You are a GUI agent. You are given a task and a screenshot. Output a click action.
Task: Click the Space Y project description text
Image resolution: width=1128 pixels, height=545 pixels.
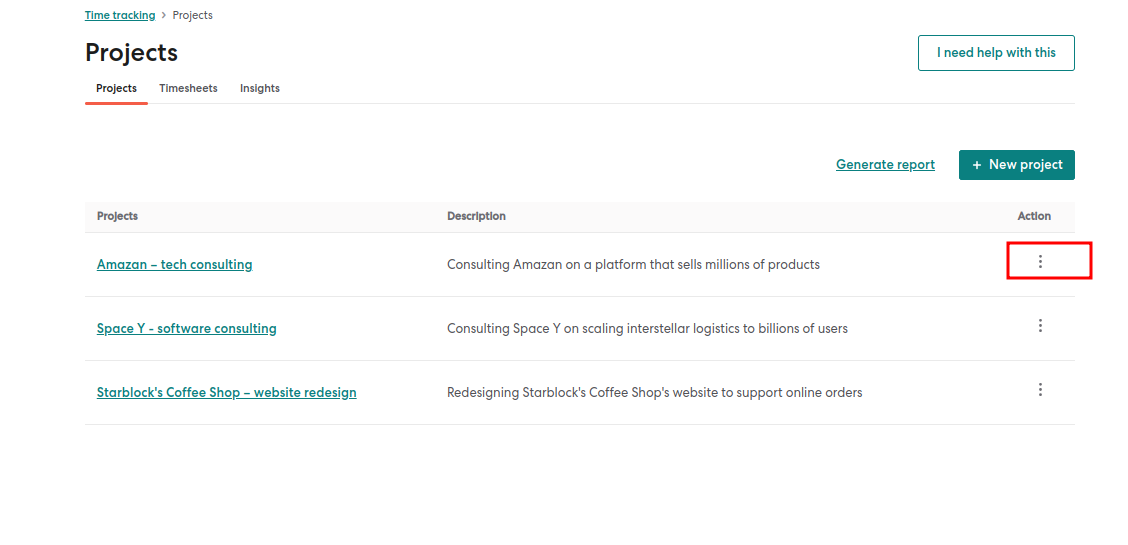click(647, 329)
